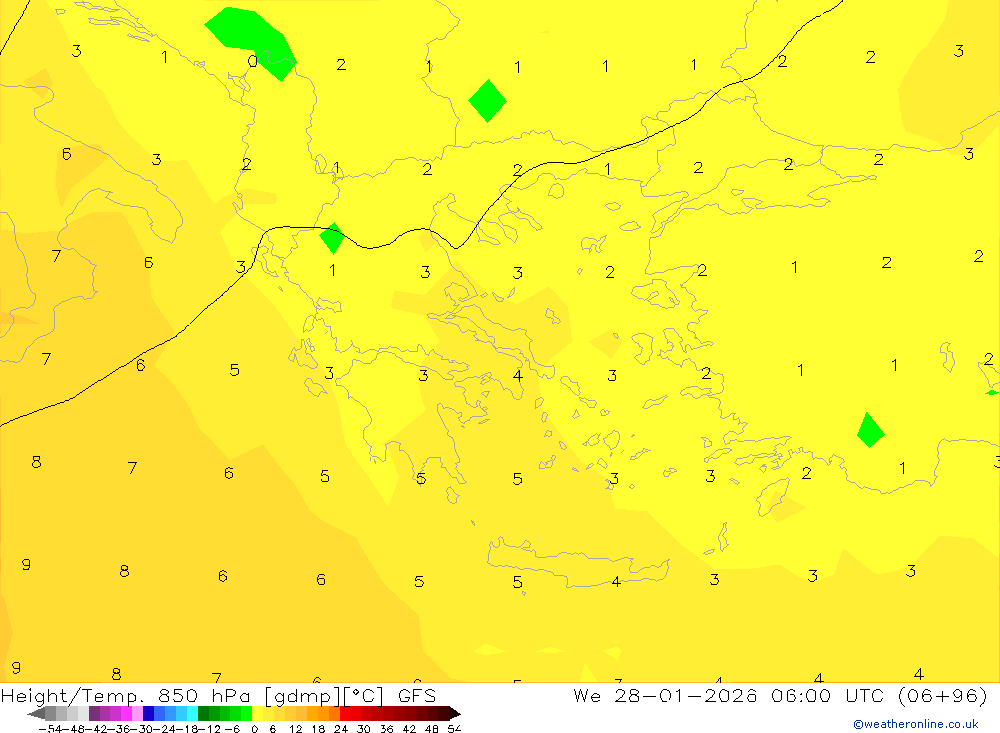
Task: Click the -54 label under the legend
Action: pyautogui.click(x=50, y=729)
